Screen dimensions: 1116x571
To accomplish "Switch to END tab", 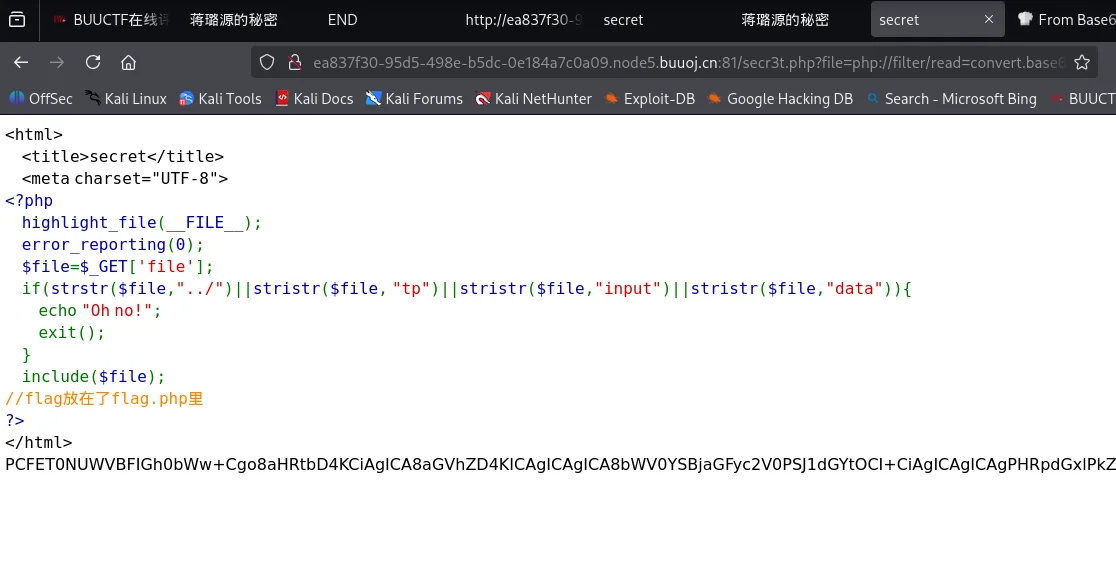I will (x=342, y=20).
